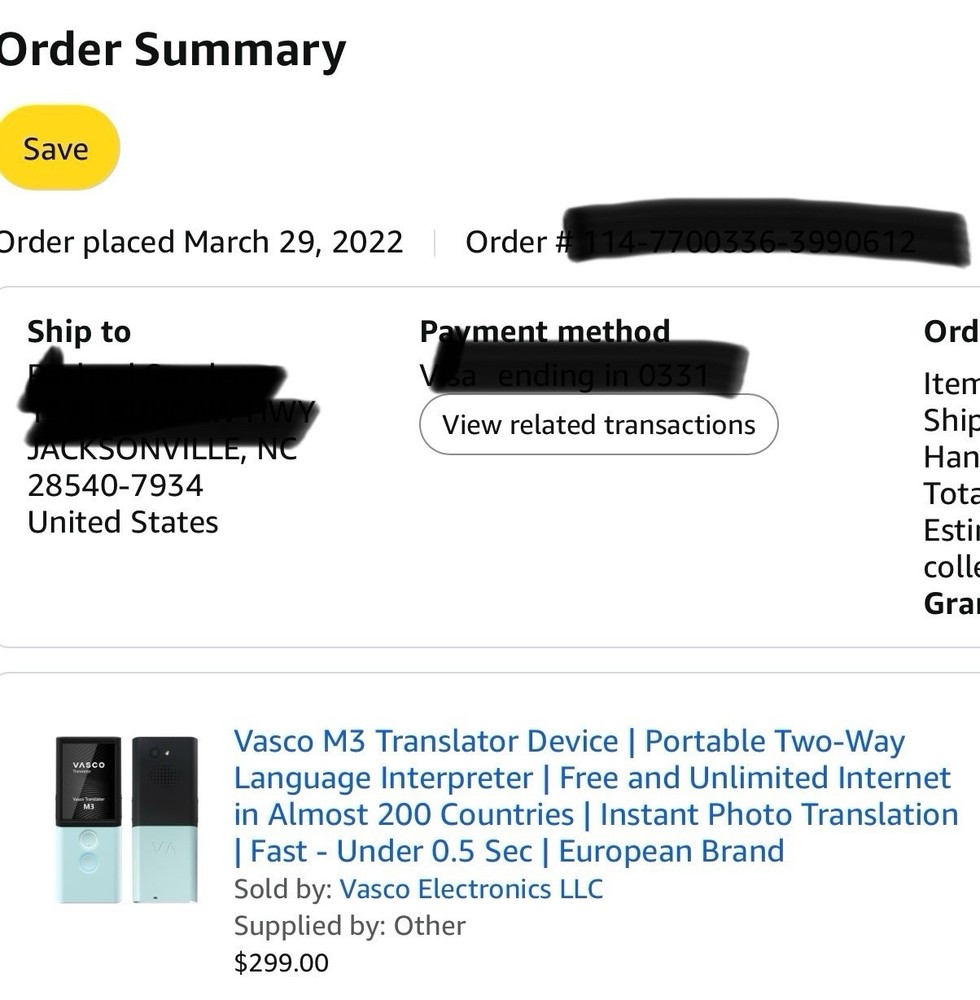Click the back-view Vasco translator product image
Image resolution: width=980 pixels, height=1000 pixels.
coord(165,819)
